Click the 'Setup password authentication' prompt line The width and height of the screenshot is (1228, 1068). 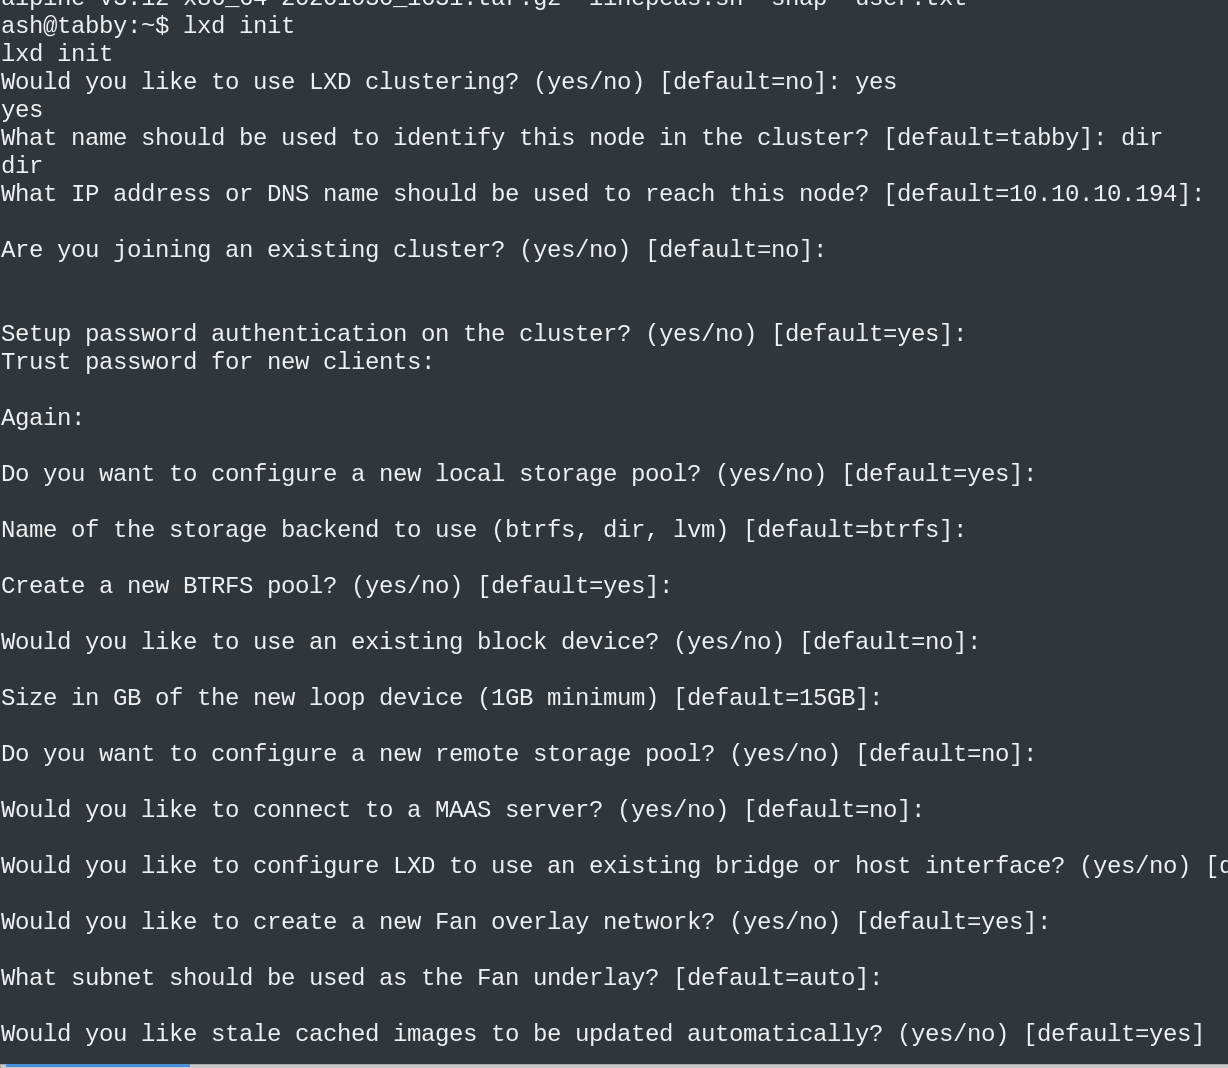483,333
